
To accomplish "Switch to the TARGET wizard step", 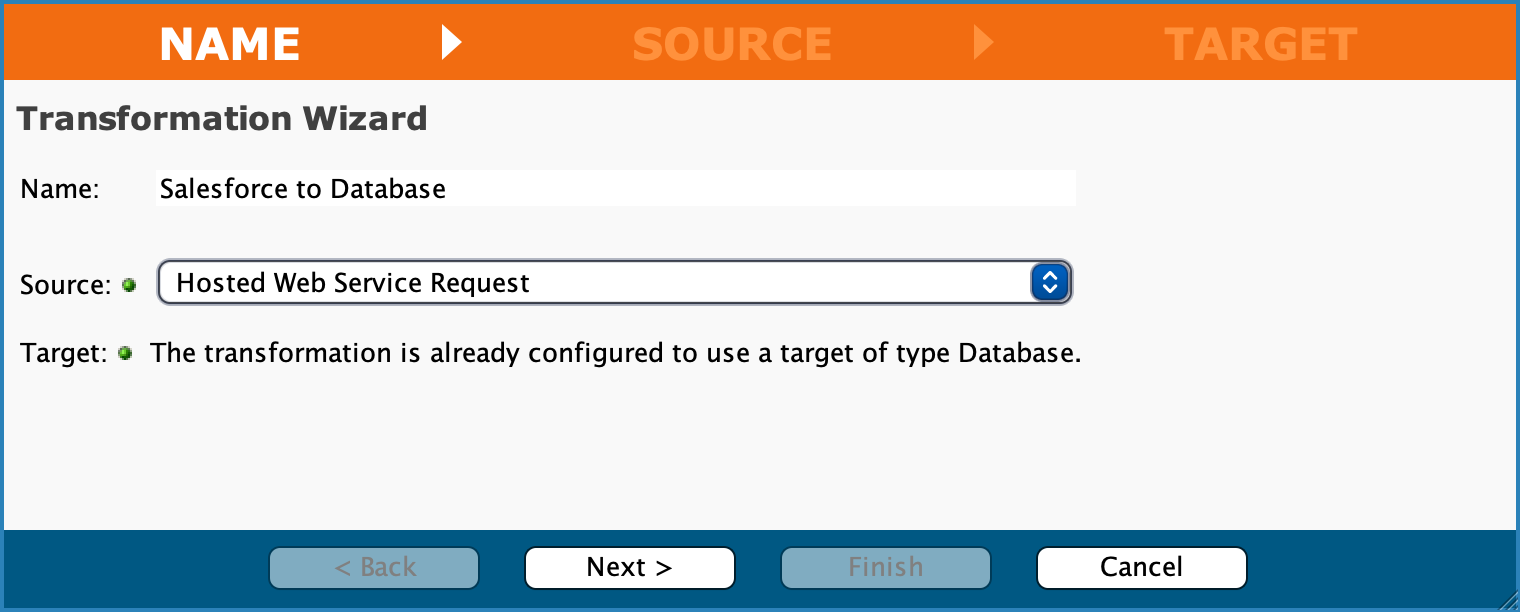I will 1260,42.
